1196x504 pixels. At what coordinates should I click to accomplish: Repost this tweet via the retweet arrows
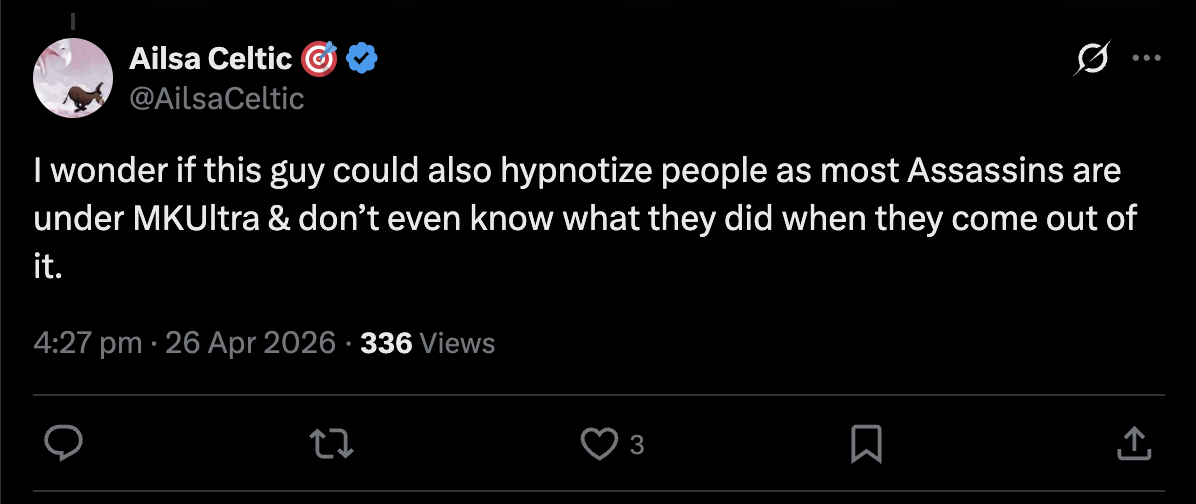pos(332,443)
